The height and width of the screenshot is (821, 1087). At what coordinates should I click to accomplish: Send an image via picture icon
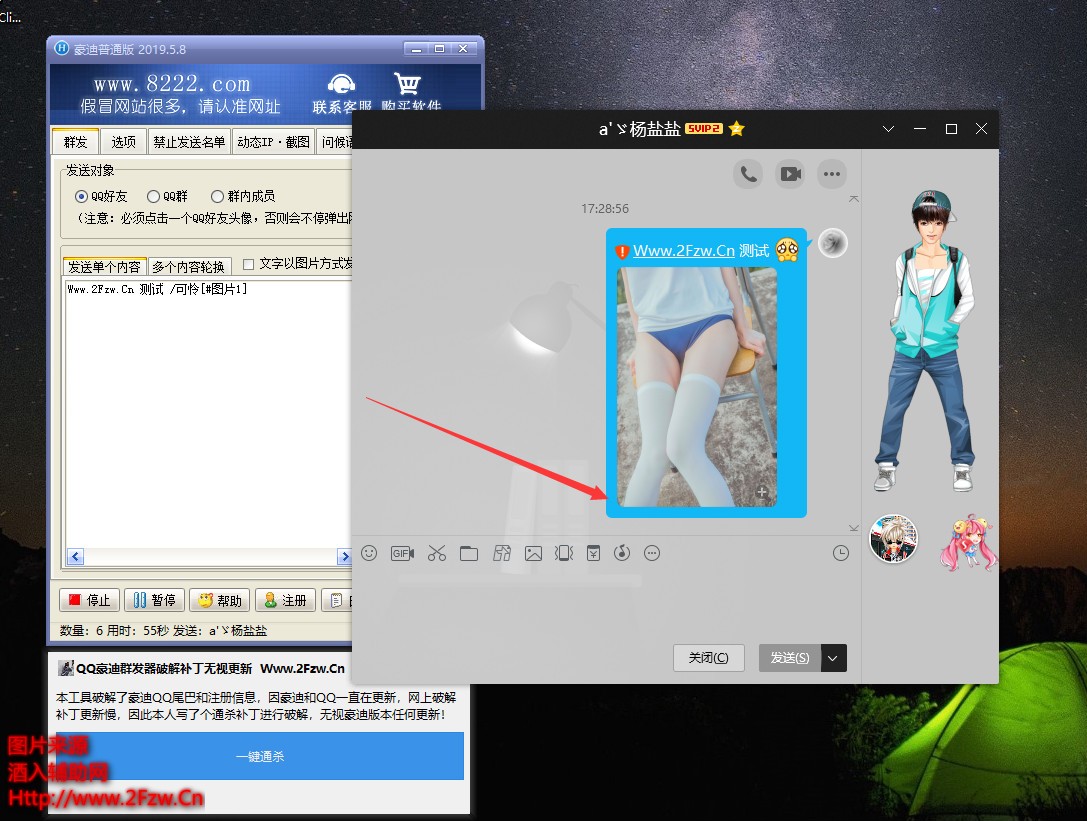(533, 553)
